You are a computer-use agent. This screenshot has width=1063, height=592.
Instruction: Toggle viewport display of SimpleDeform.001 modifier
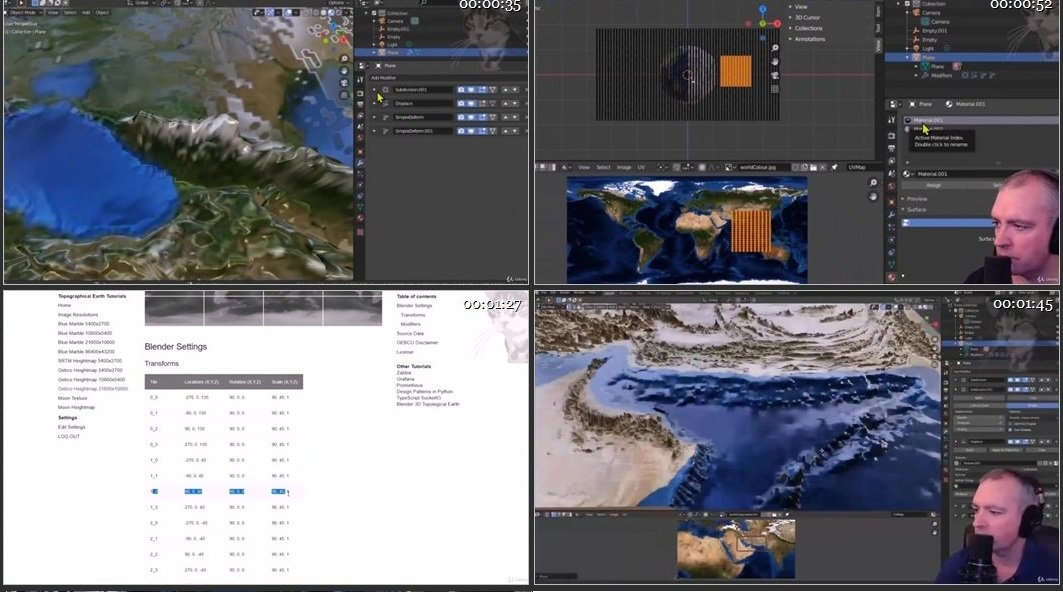click(x=471, y=131)
